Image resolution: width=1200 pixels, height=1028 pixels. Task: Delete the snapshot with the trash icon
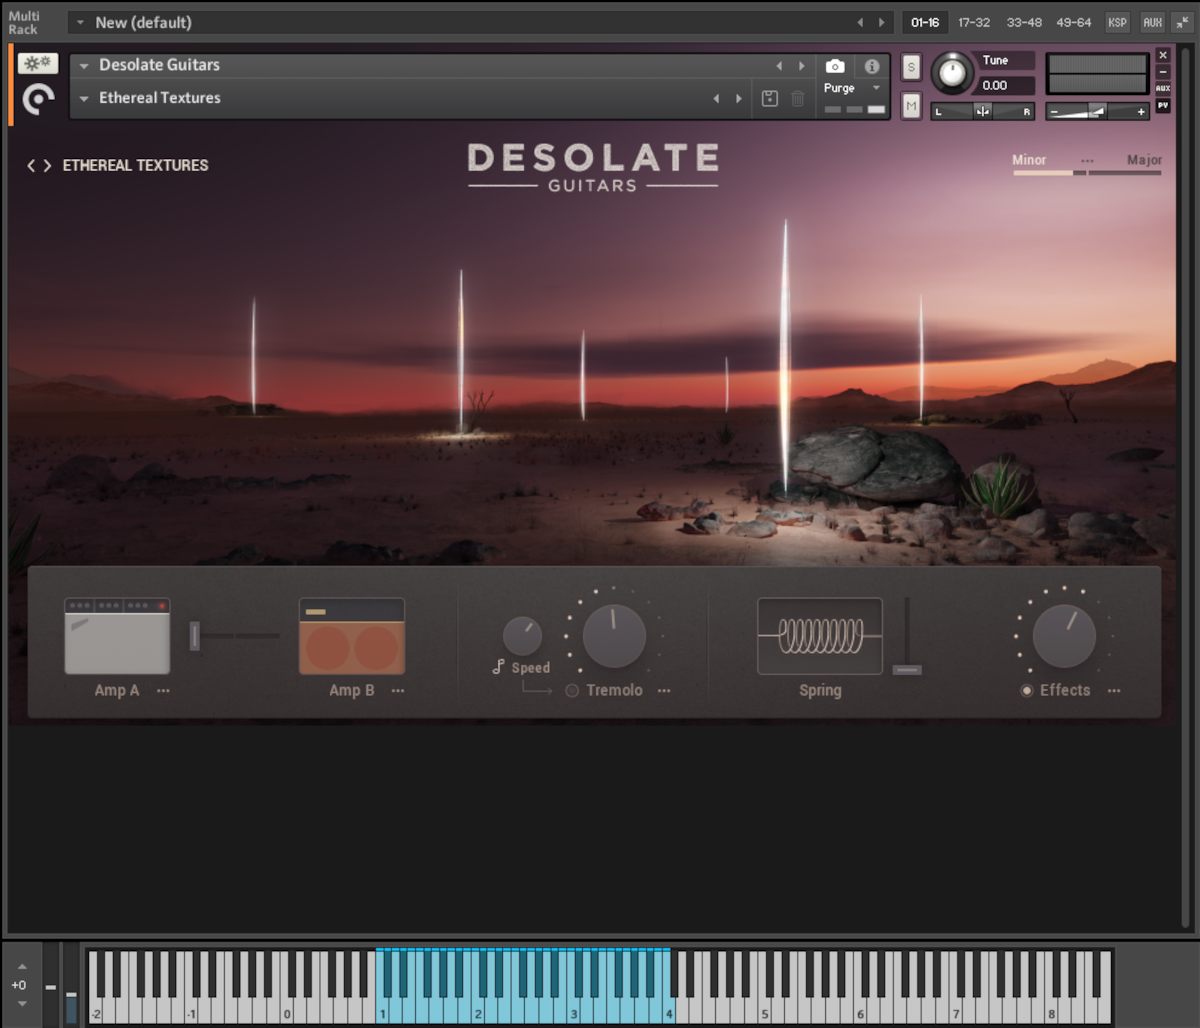coord(798,98)
